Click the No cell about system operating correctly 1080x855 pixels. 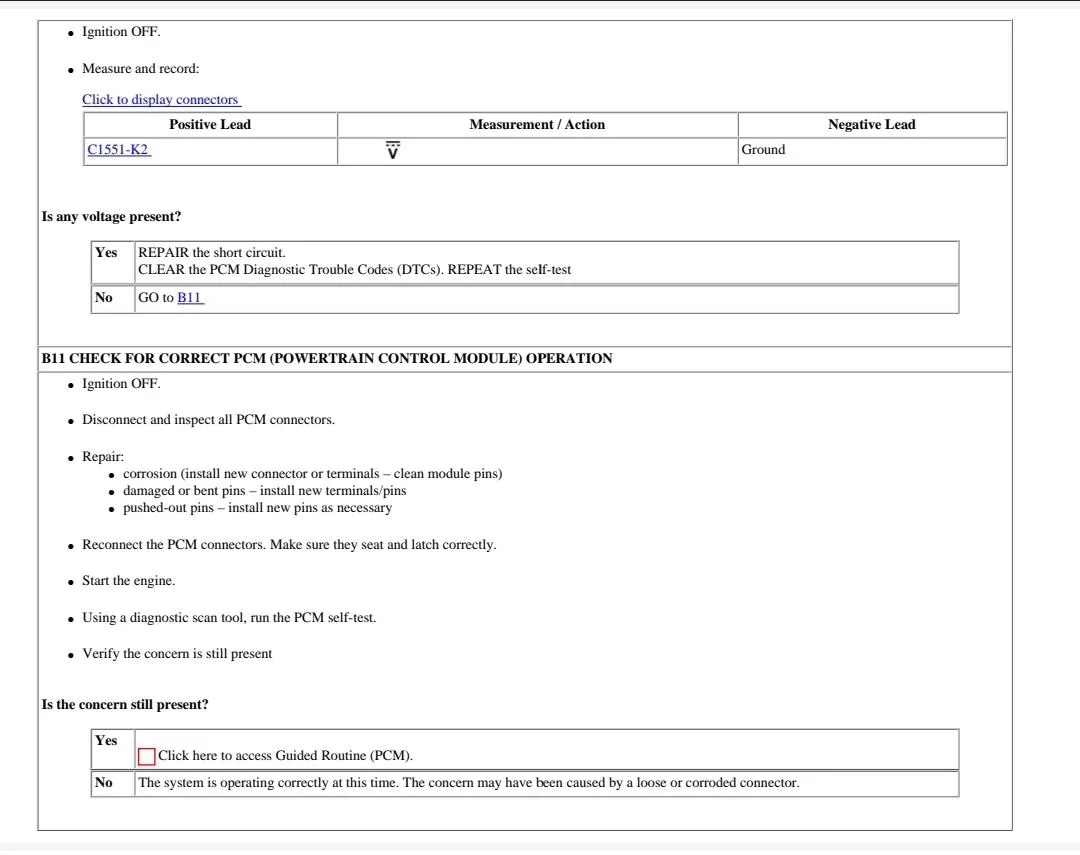point(113,783)
